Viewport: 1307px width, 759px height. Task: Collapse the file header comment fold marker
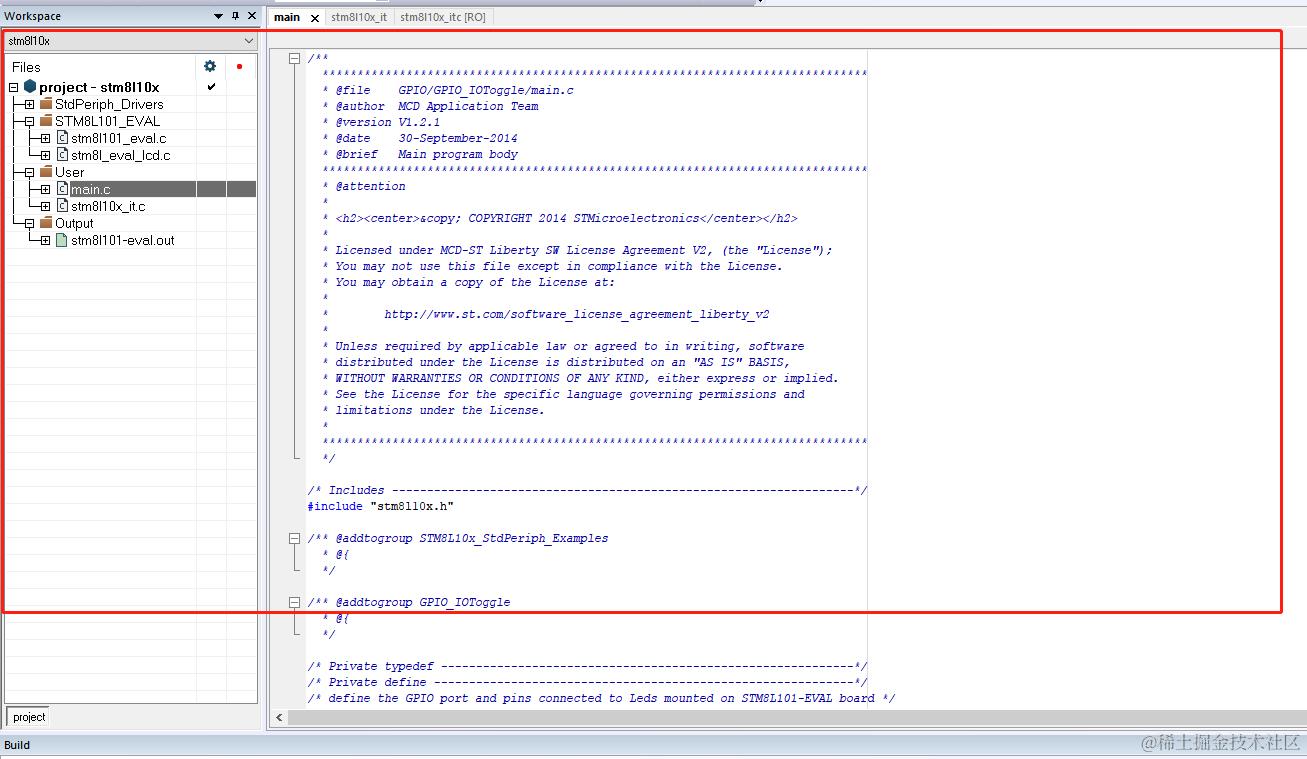294,59
